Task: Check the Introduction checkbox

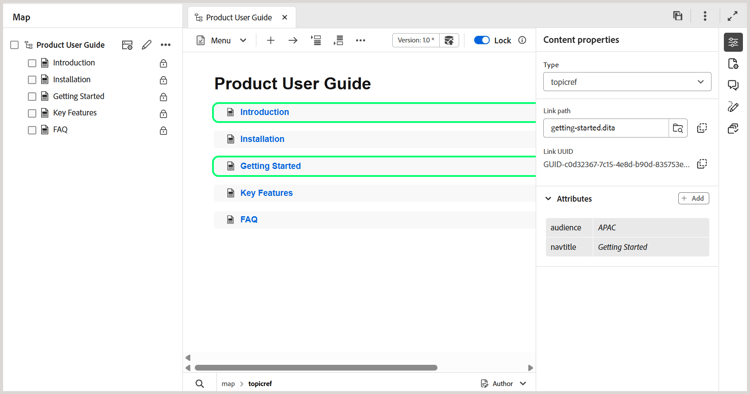Action: [32, 63]
